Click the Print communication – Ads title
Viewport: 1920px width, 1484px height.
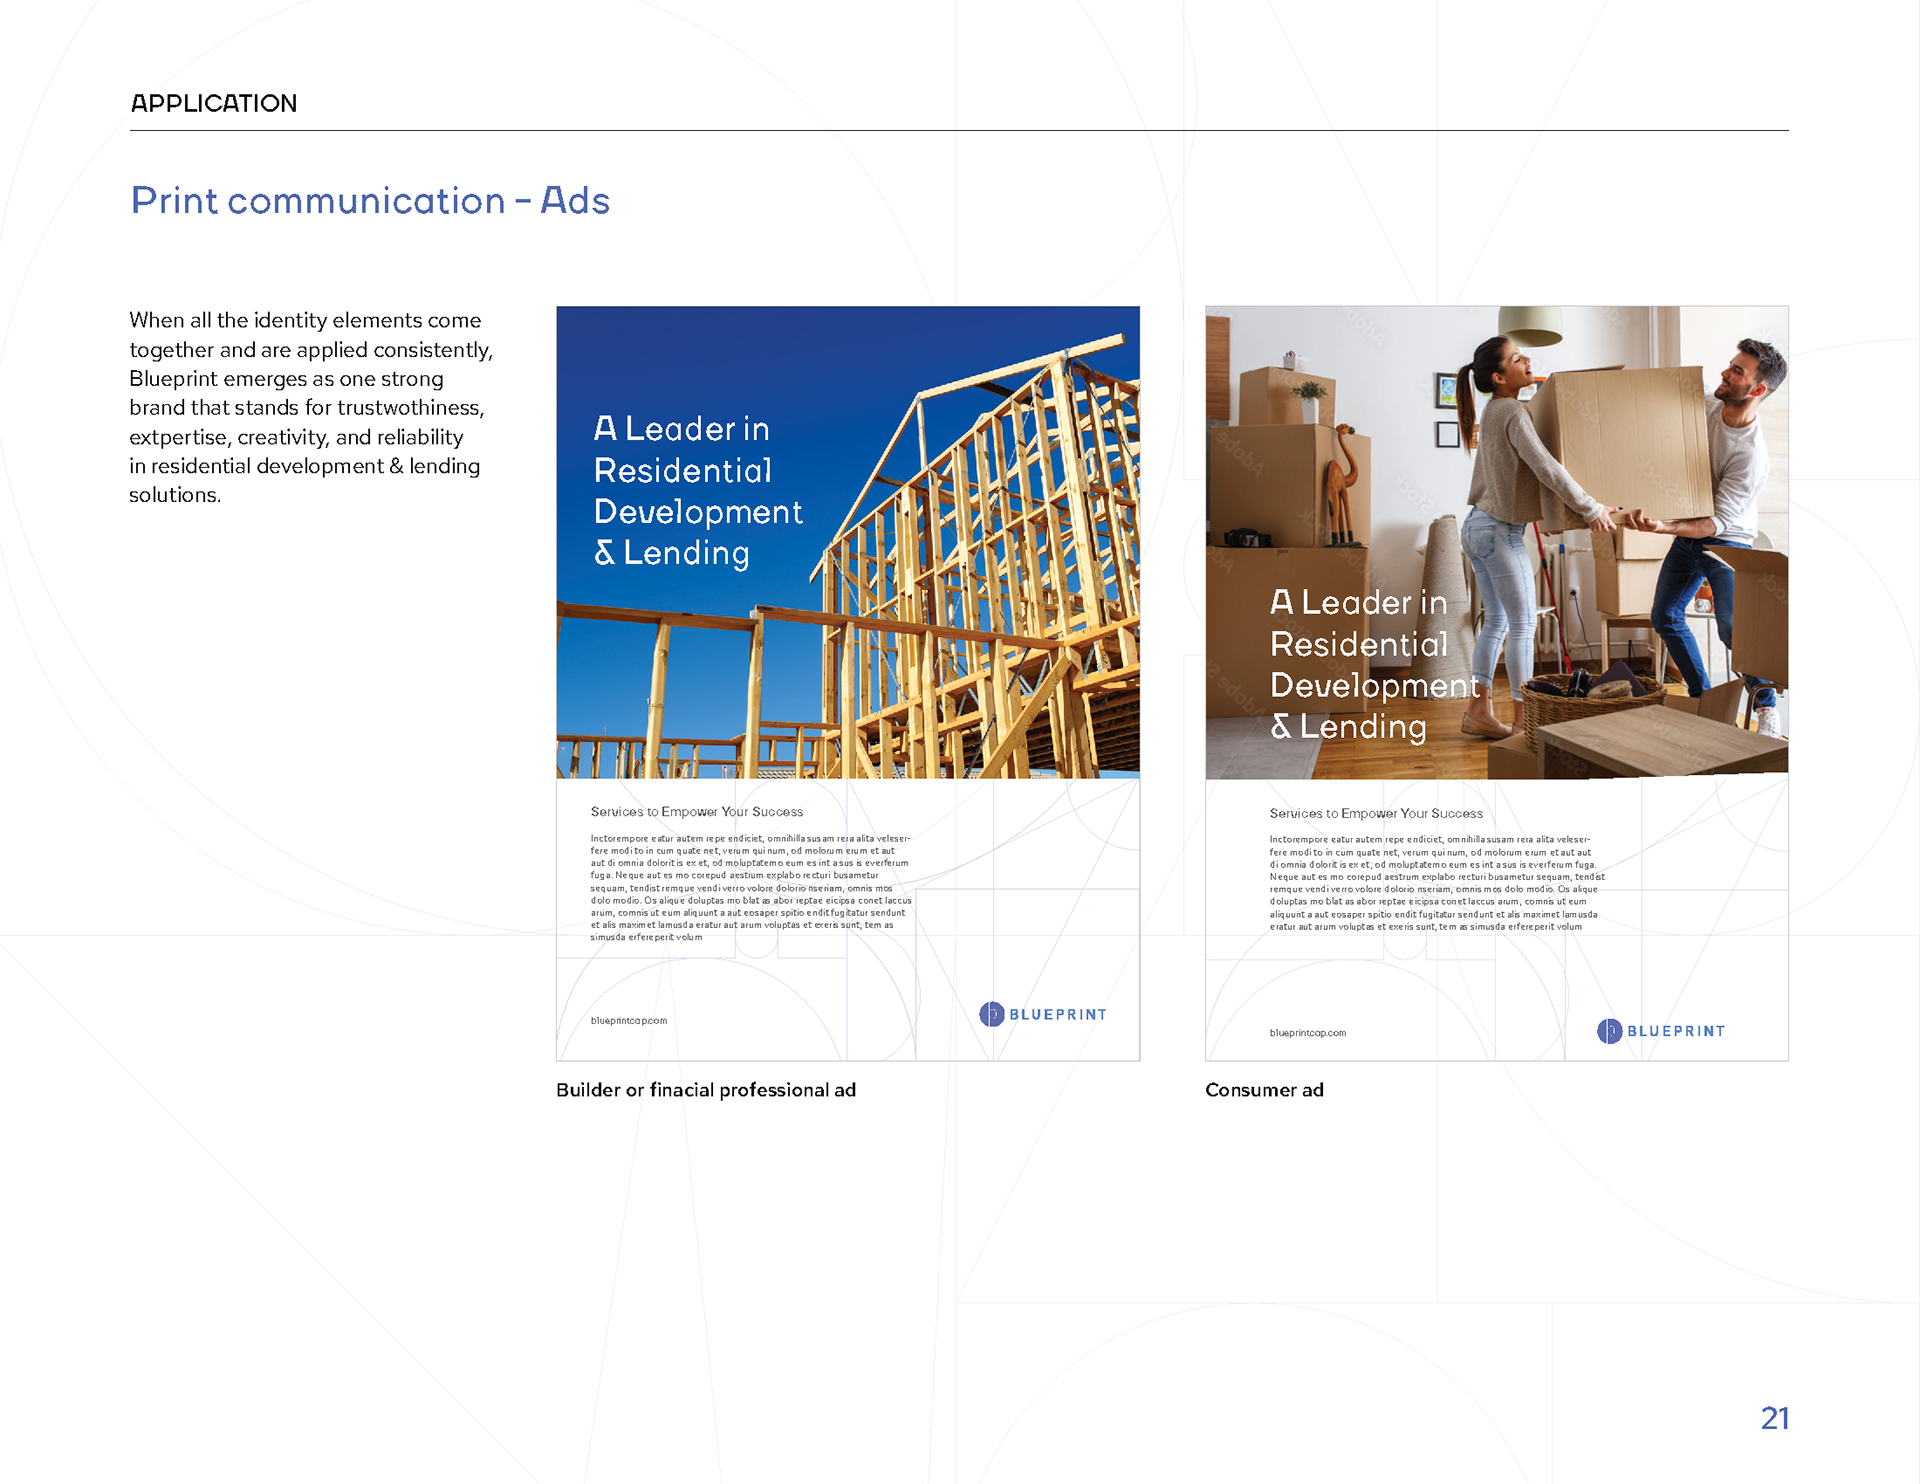click(370, 200)
